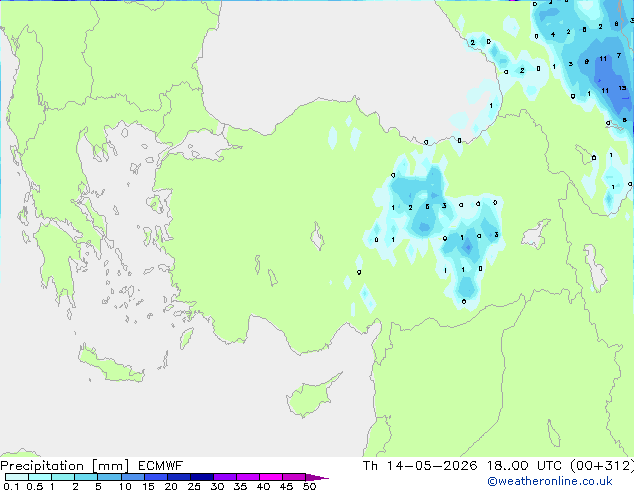Click the date 'Th 14-05-2026' text
Image resolution: width=634 pixels, height=490 pixels.
point(420,466)
